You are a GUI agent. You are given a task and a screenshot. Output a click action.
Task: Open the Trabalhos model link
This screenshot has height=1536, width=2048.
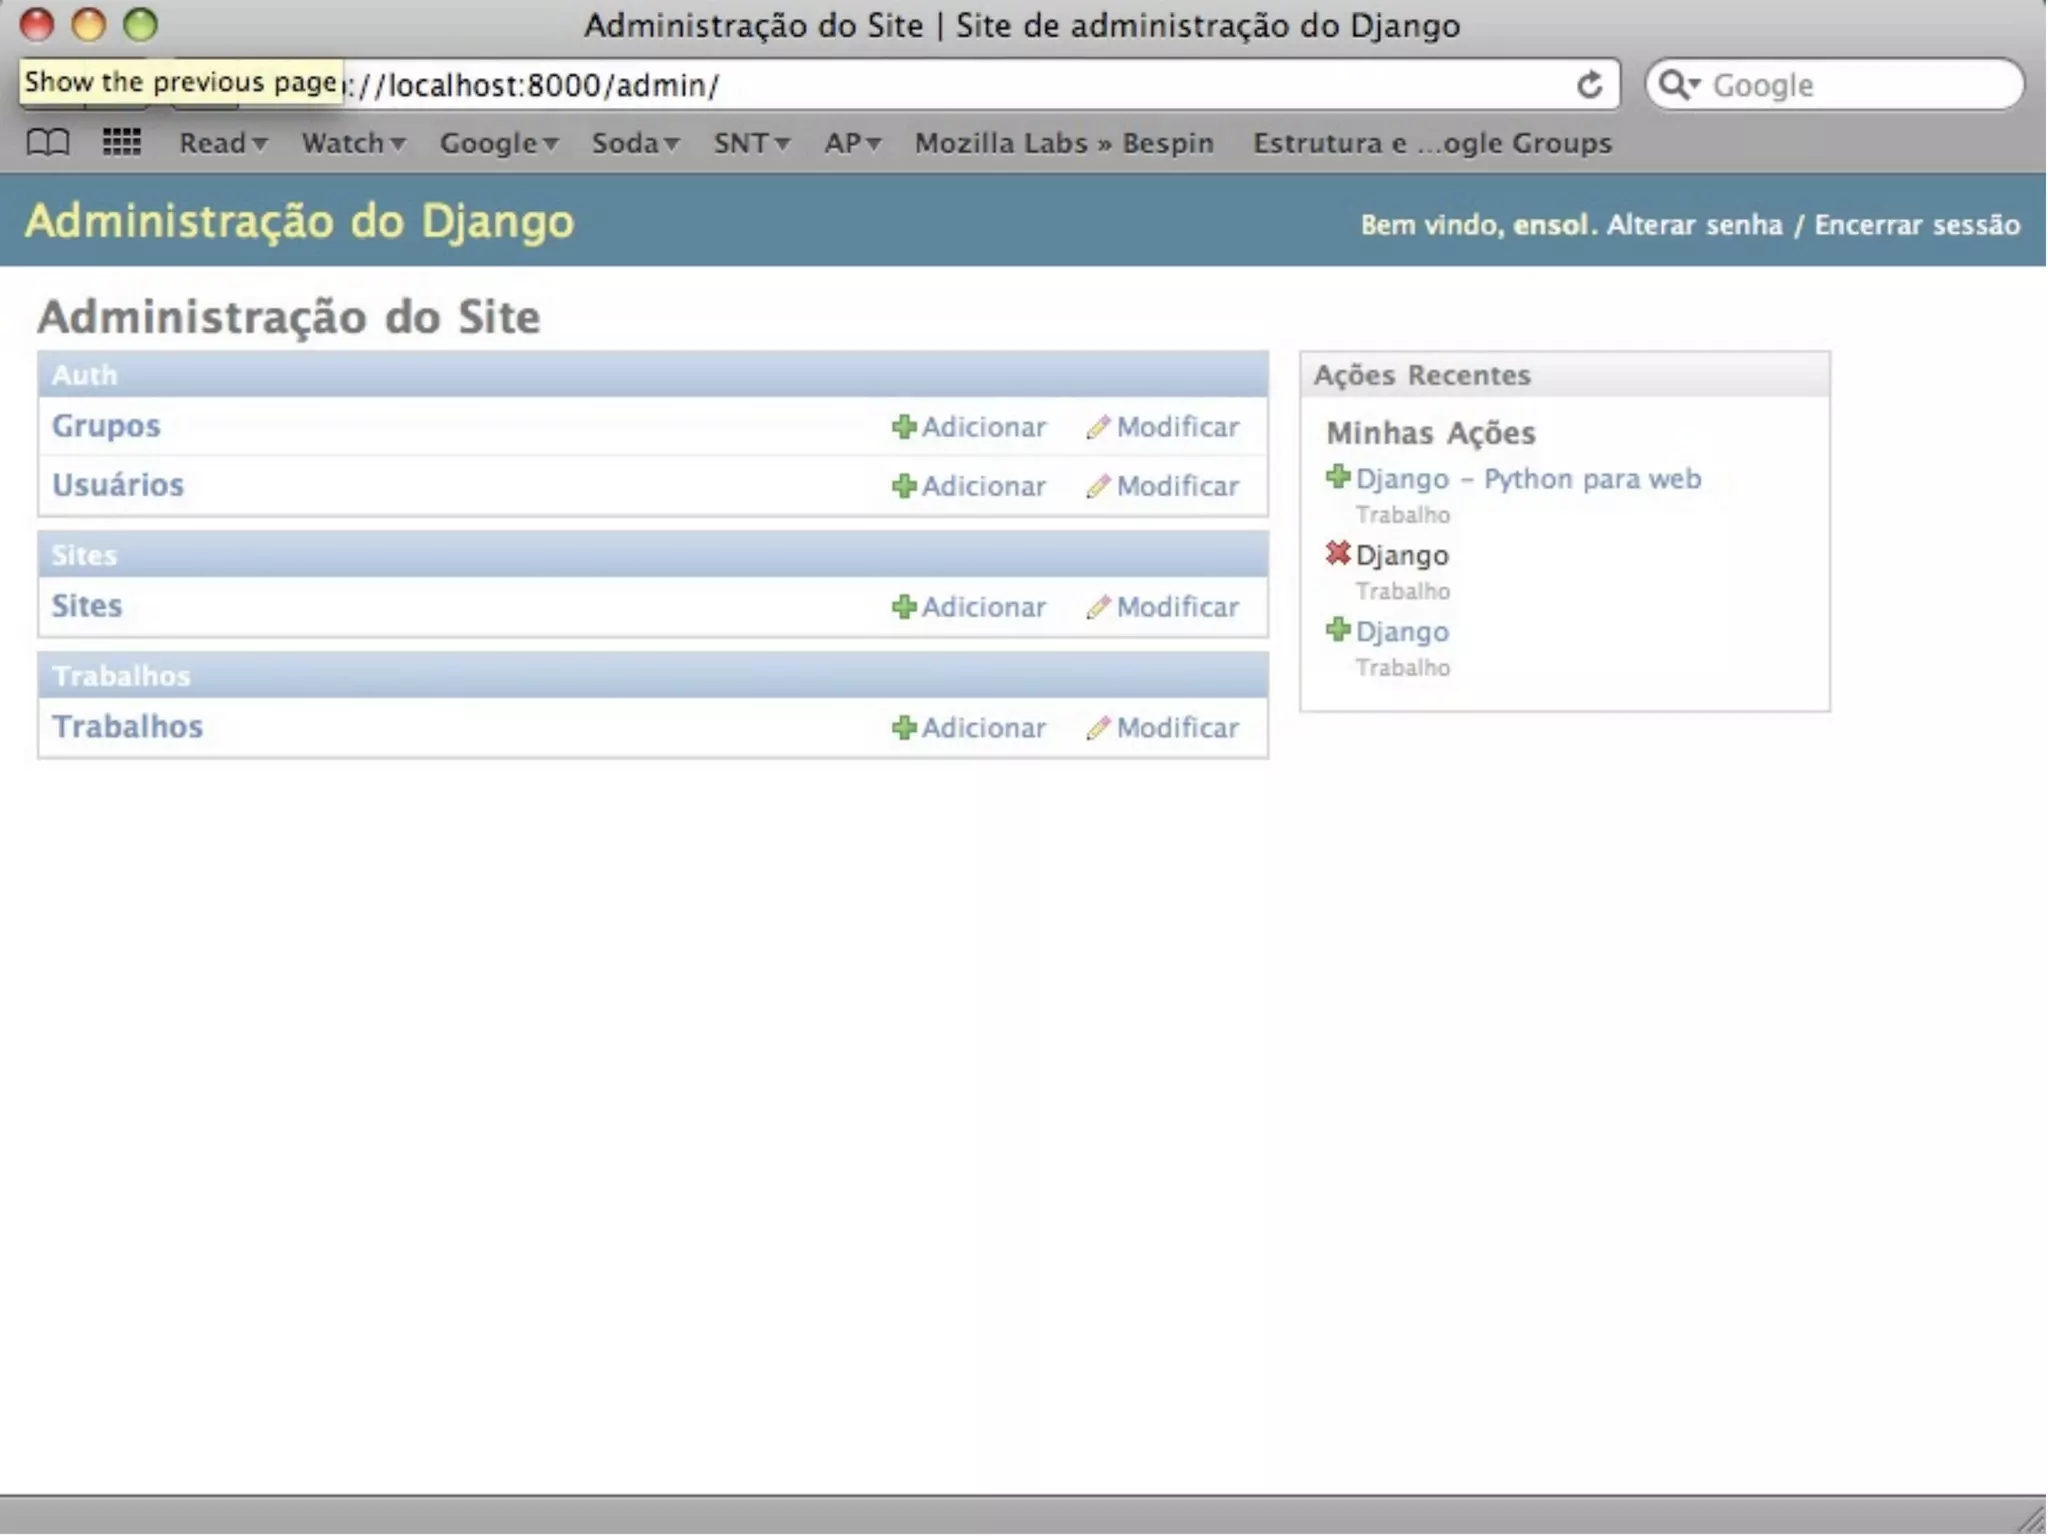pos(127,727)
